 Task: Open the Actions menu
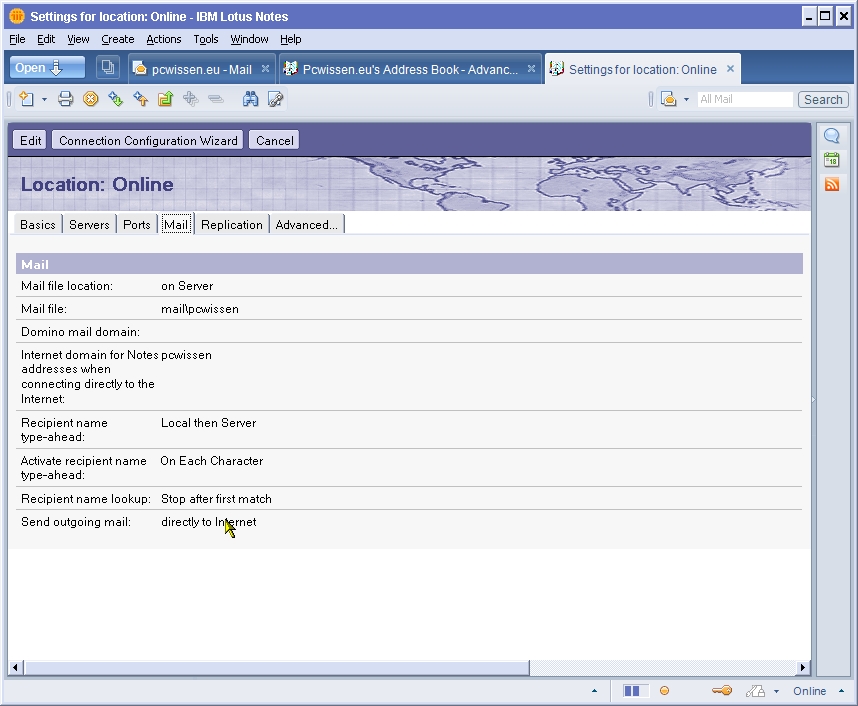click(x=164, y=39)
